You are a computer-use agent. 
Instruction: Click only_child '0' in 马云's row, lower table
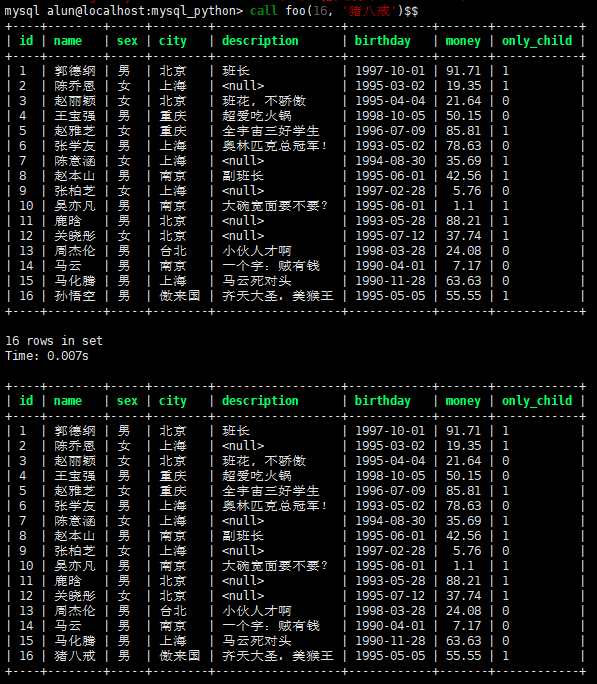pos(505,626)
